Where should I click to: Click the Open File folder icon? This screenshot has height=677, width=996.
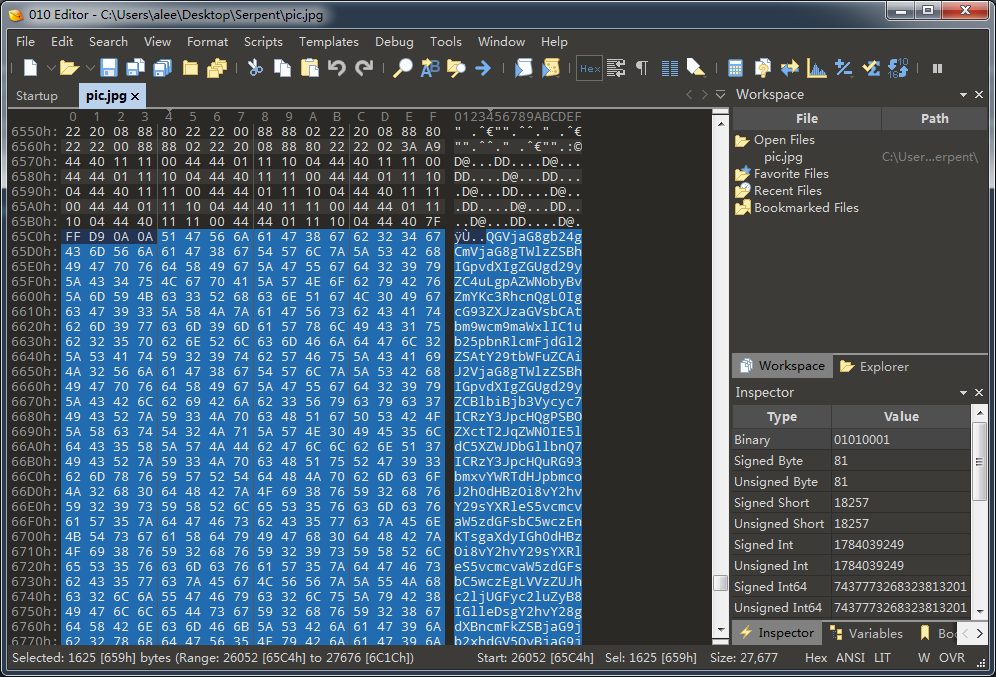click(69, 68)
